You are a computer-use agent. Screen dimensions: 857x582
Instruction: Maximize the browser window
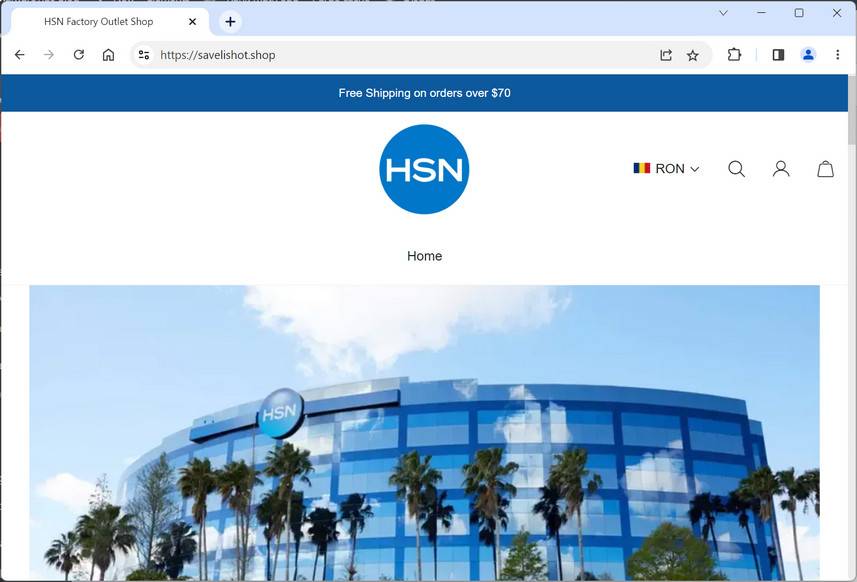pyautogui.click(x=799, y=13)
